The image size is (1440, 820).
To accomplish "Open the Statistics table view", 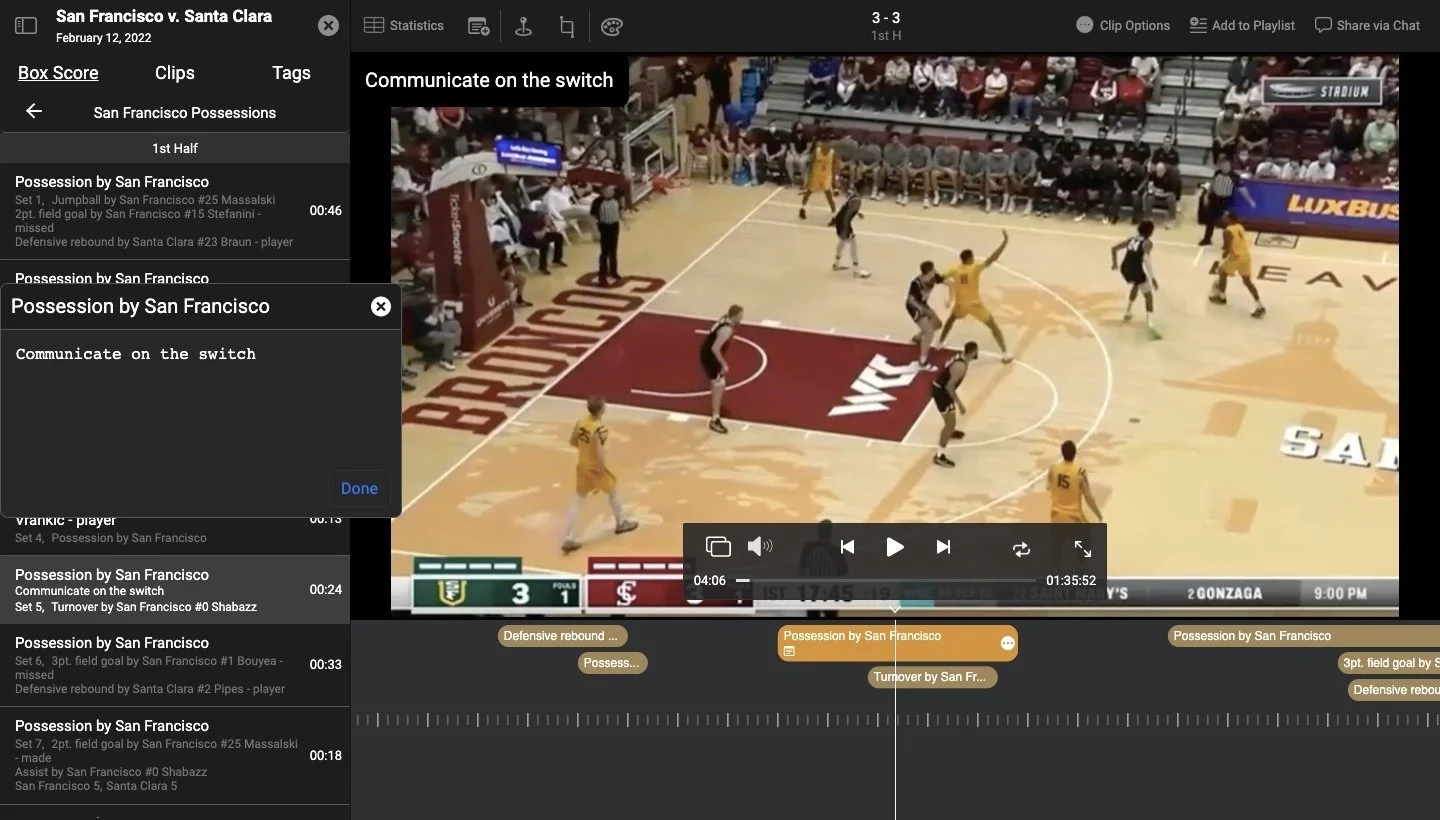I will (x=404, y=26).
